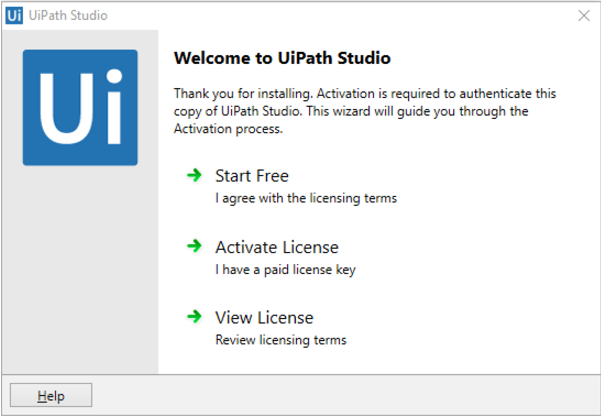Click the "Welcome to UiPath Studio" heading
Viewport: 601px width, 416px height.
(282, 58)
